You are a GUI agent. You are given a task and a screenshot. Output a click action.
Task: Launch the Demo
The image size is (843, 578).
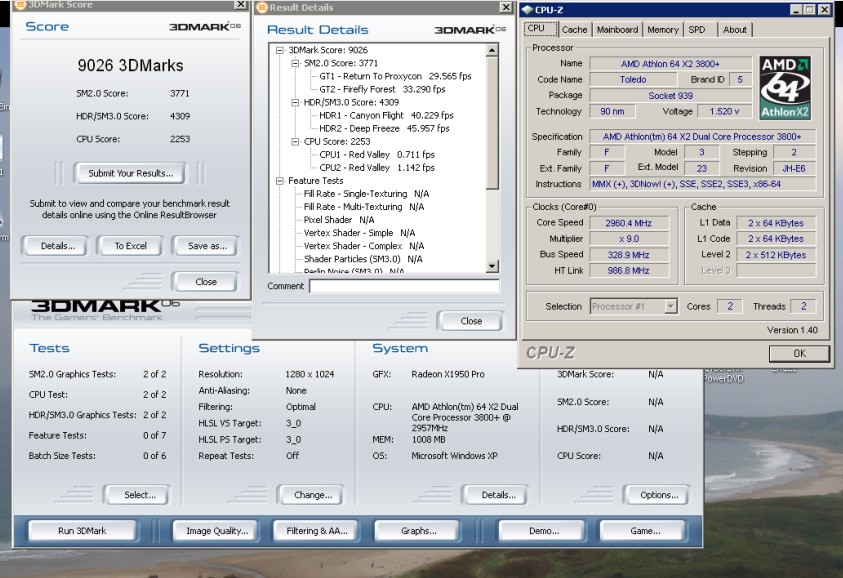(x=544, y=531)
